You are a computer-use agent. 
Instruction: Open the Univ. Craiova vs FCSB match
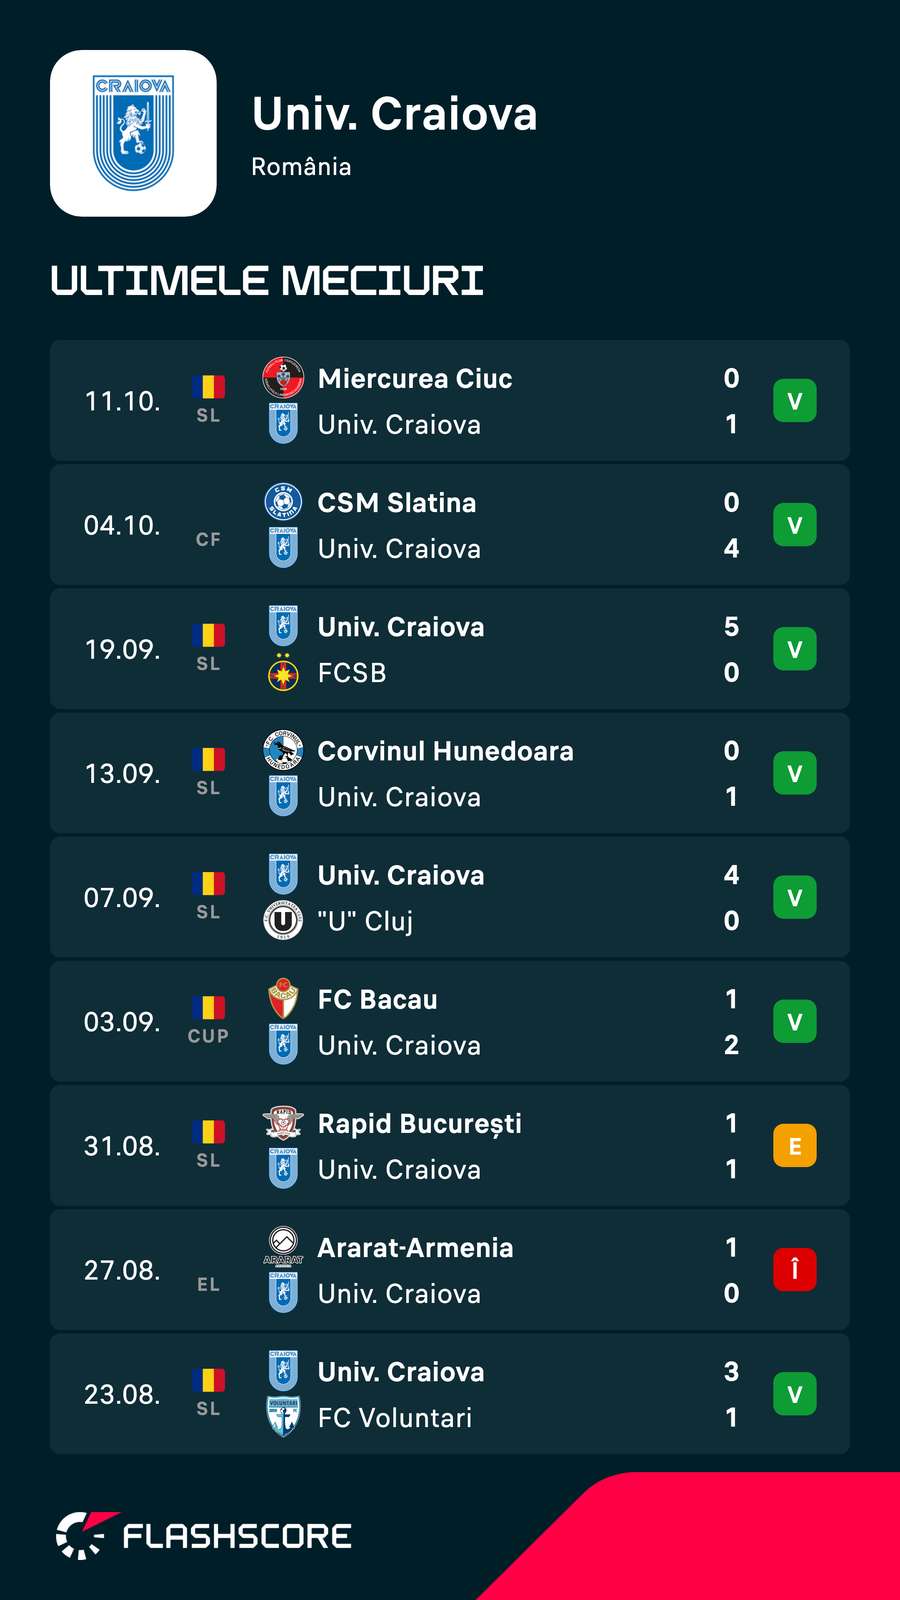(x=450, y=649)
